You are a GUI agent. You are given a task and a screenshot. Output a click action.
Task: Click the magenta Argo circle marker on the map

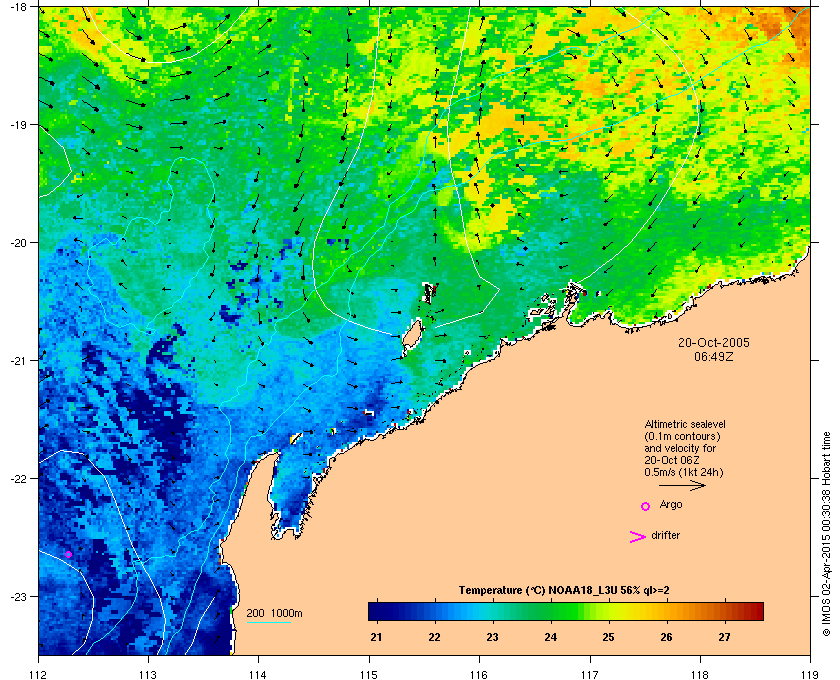coord(69,554)
